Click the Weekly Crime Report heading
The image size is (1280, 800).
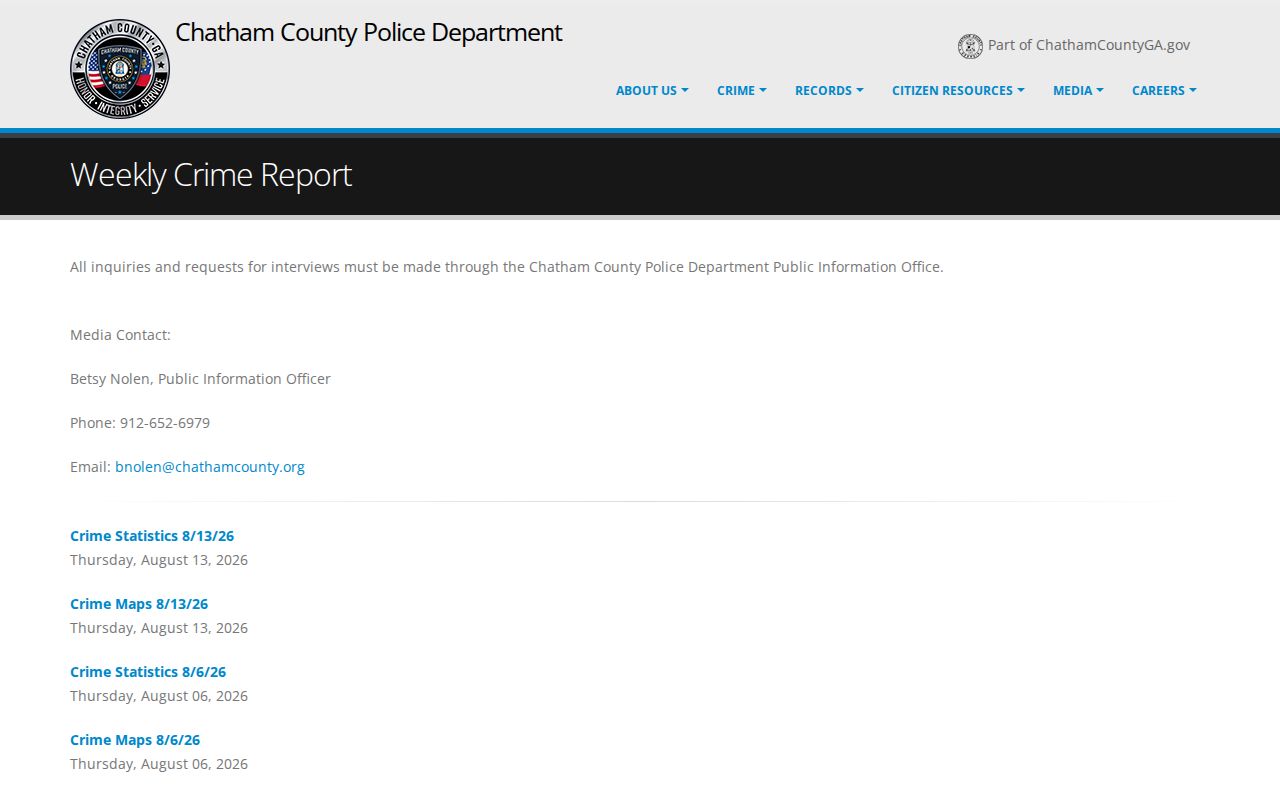211,175
